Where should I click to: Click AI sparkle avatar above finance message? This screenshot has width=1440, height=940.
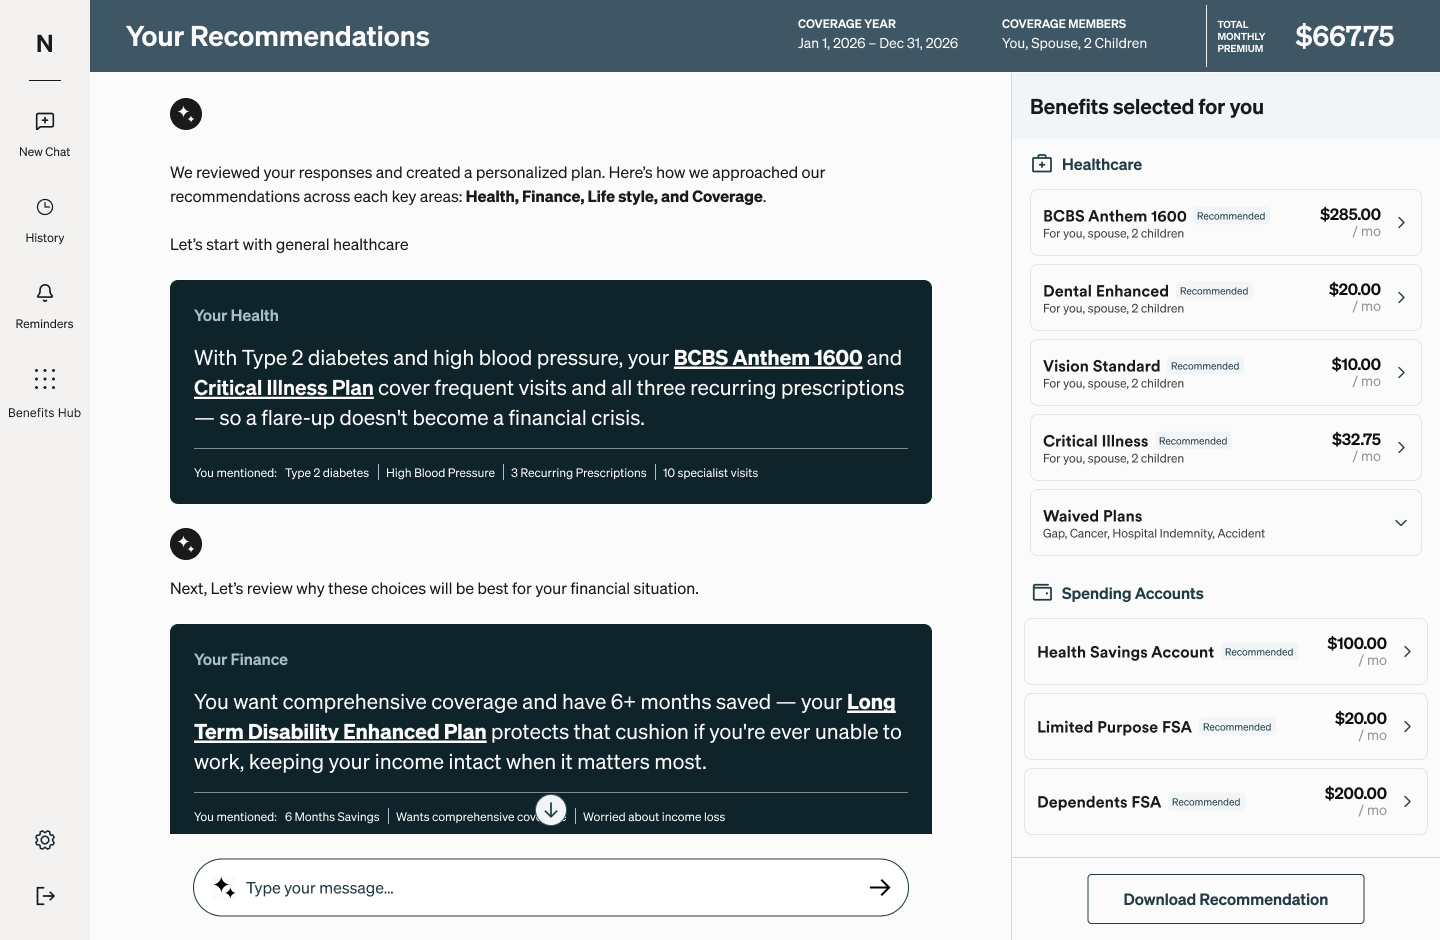coord(186,544)
